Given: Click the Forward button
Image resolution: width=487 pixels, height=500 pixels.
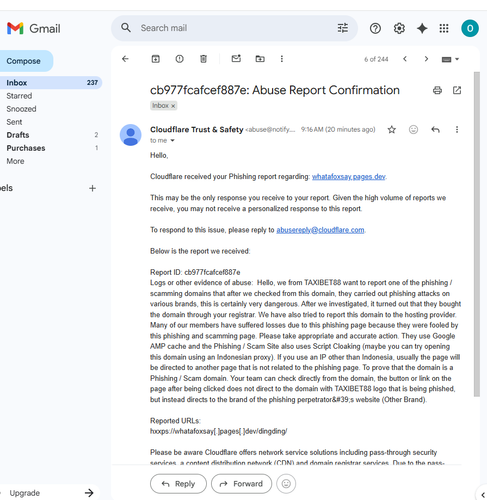Looking at the screenshot, I should (241, 484).
